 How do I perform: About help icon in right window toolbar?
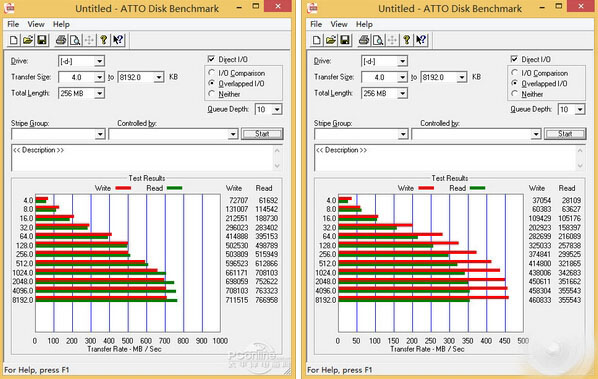click(x=407, y=40)
